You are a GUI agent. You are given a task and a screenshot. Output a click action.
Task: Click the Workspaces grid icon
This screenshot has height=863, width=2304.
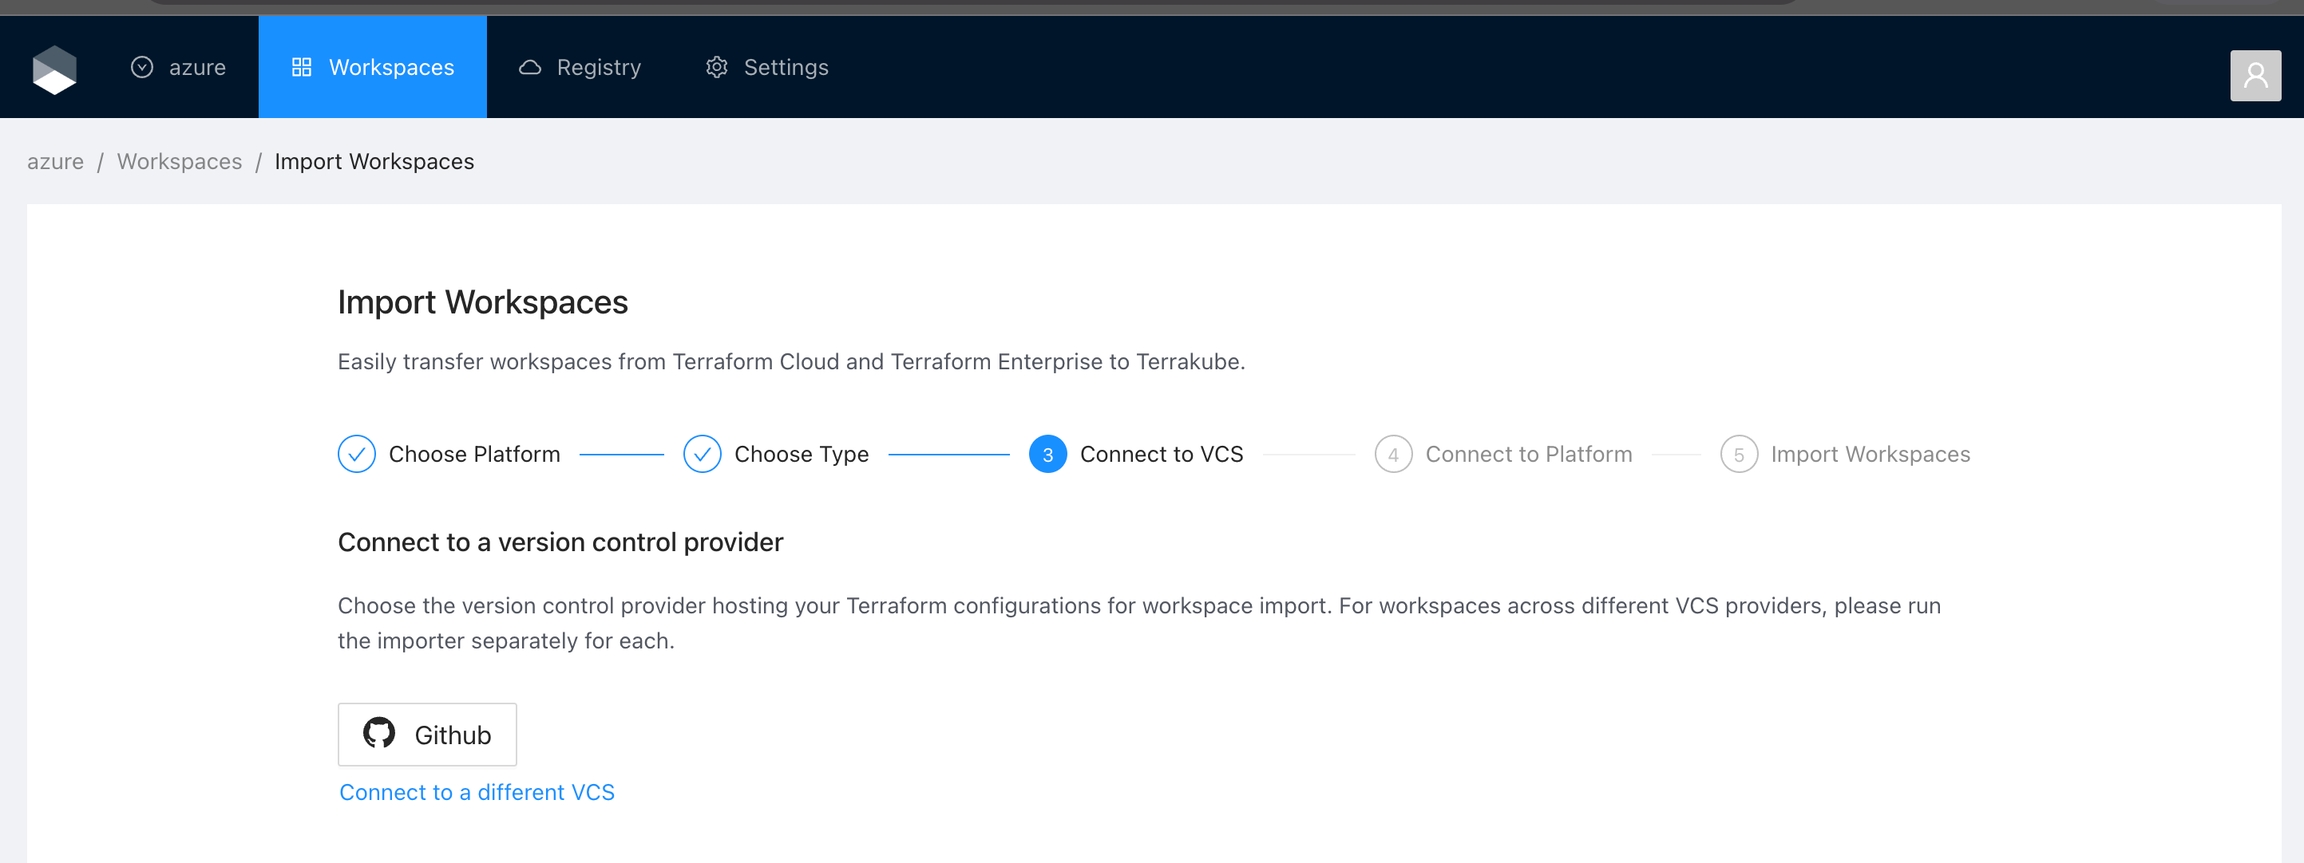(x=301, y=67)
